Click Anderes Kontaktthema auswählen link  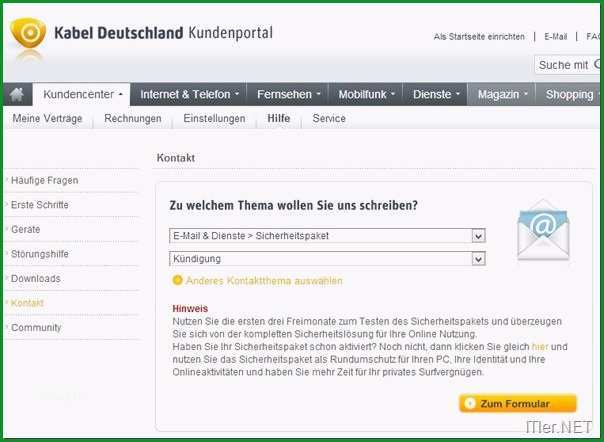click(x=264, y=281)
